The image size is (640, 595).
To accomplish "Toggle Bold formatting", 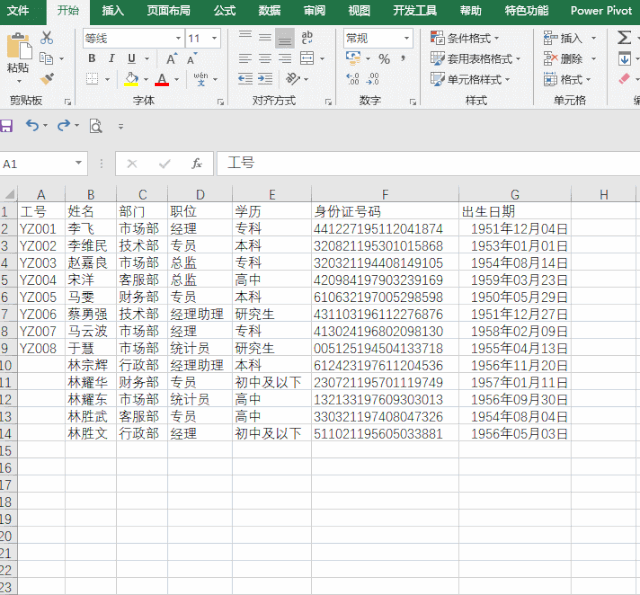I will (92, 59).
